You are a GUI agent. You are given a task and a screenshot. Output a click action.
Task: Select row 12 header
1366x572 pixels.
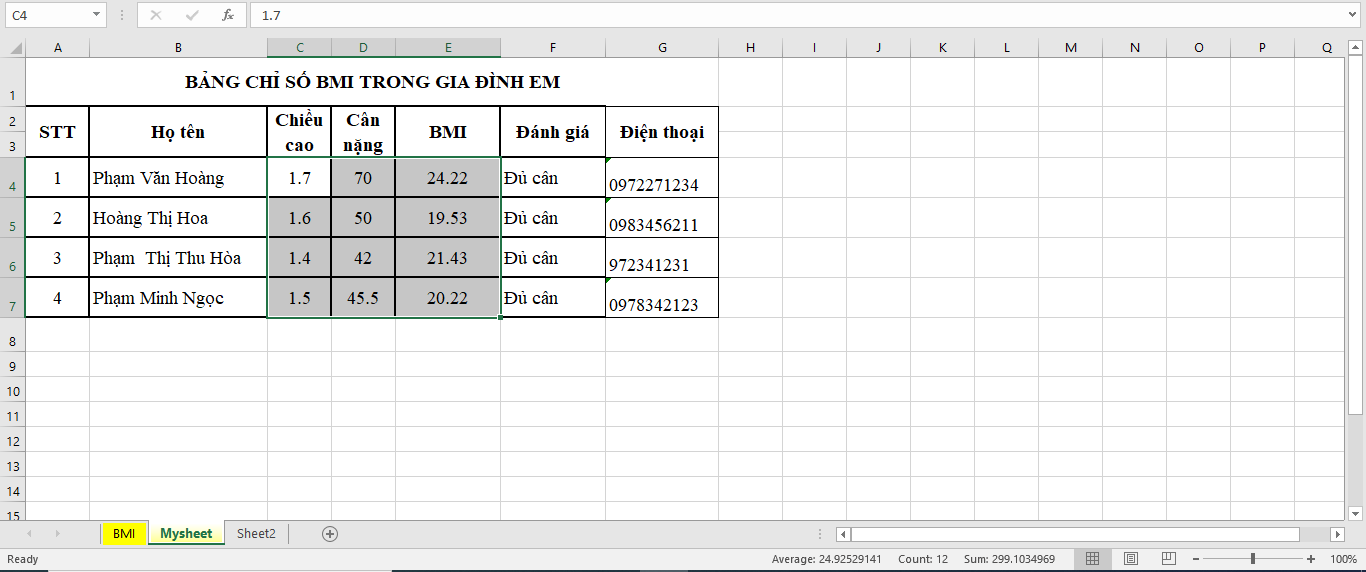(12, 440)
